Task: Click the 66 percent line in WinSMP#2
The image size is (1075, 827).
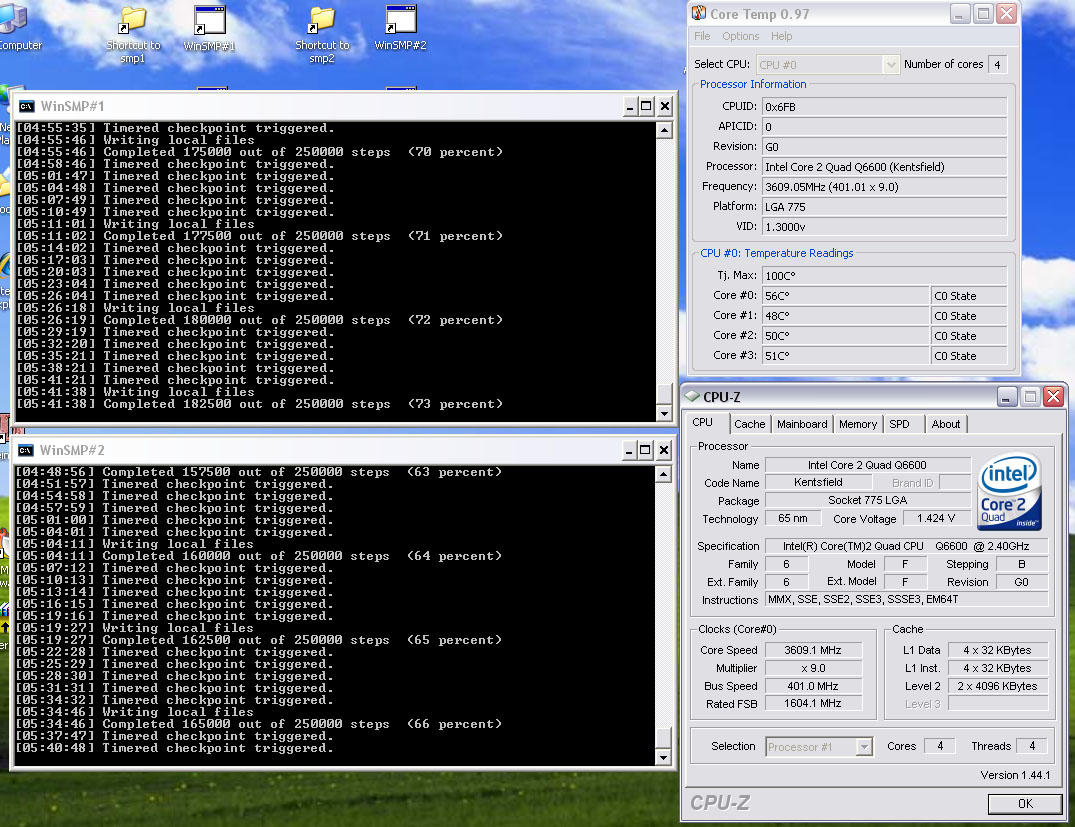Action: [258, 724]
